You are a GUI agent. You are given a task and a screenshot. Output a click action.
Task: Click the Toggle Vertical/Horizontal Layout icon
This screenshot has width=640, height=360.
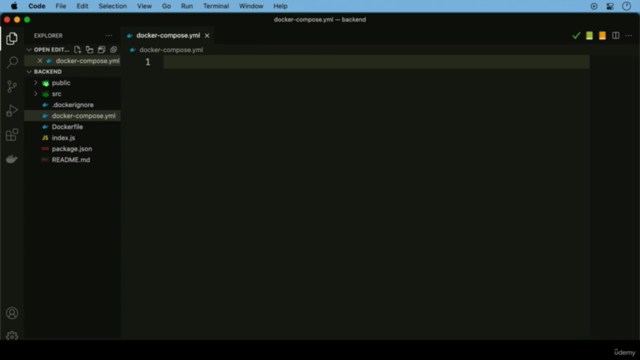(x=89, y=50)
